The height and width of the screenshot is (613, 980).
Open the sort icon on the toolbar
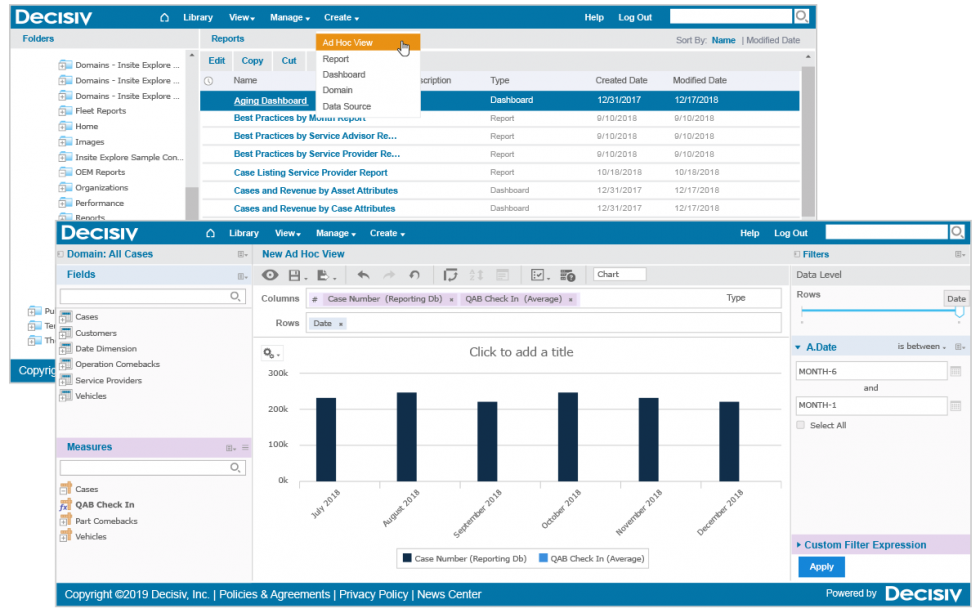click(476, 274)
